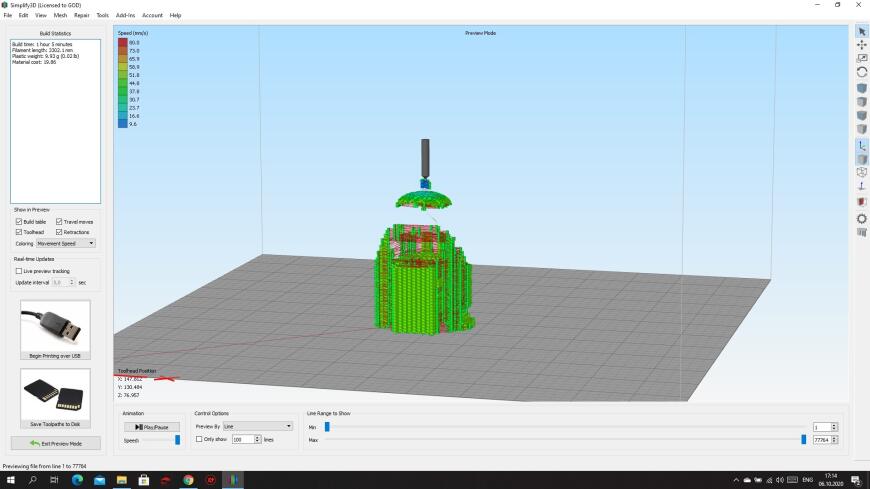Open File Explorer from the taskbar

pyautogui.click(x=122, y=480)
